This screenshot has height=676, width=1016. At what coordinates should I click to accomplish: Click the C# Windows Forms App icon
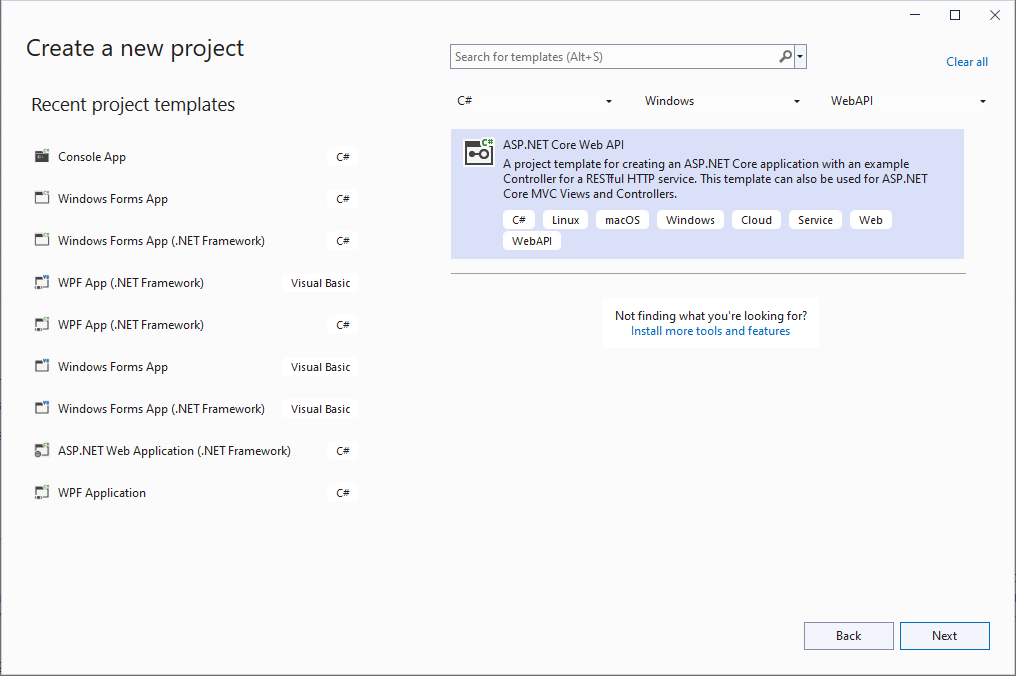click(42, 198)
